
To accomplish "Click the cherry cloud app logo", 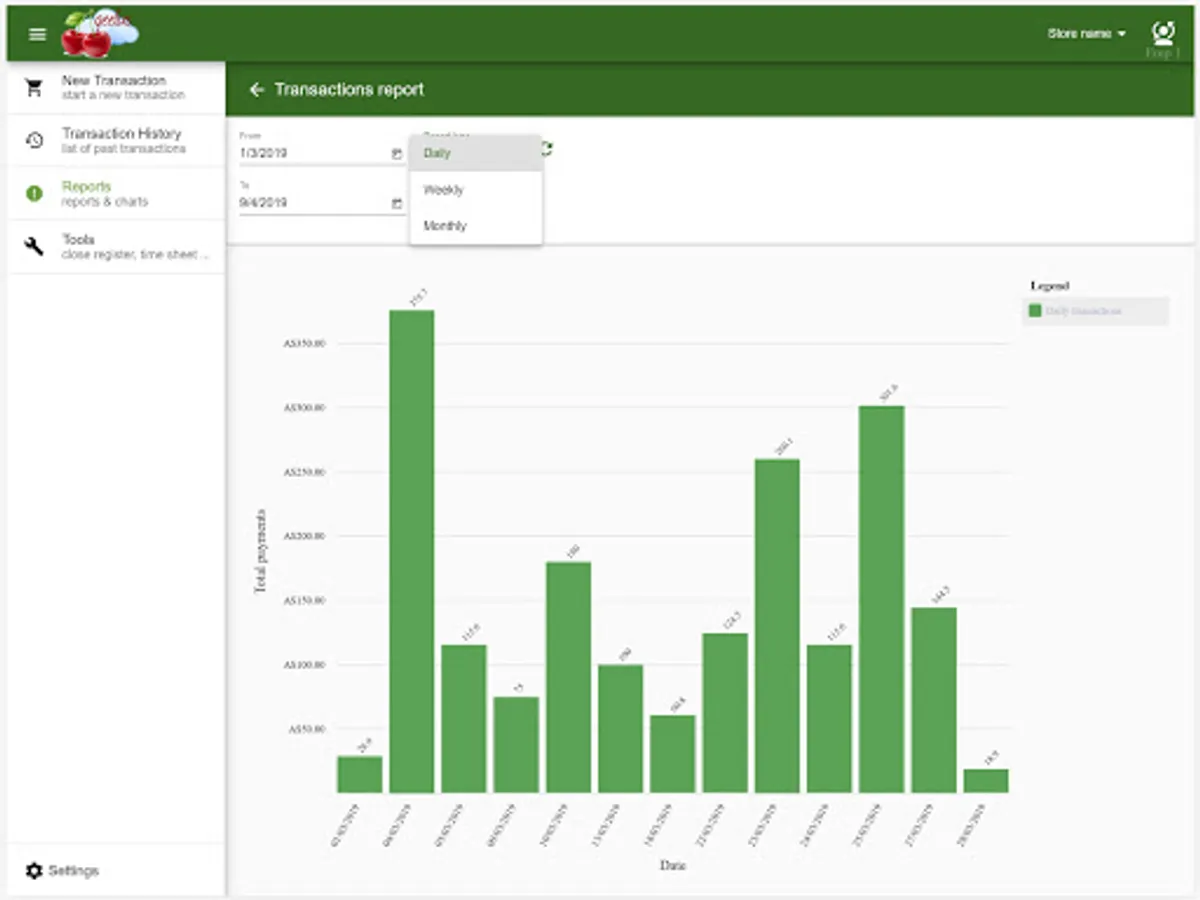I will tap(99, 33).
